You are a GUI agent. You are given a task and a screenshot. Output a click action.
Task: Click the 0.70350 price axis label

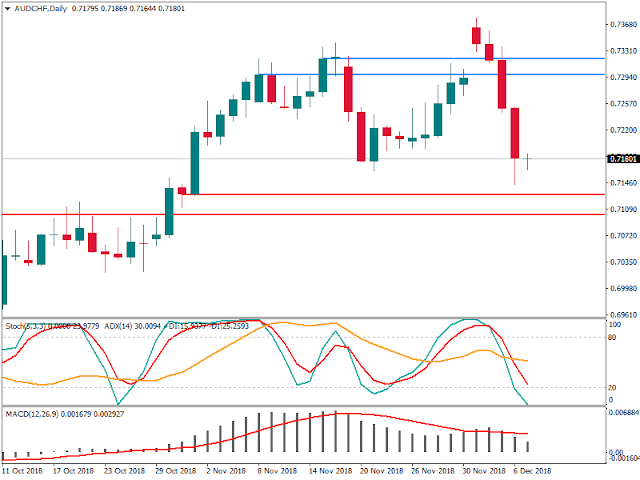click(623, 262)
